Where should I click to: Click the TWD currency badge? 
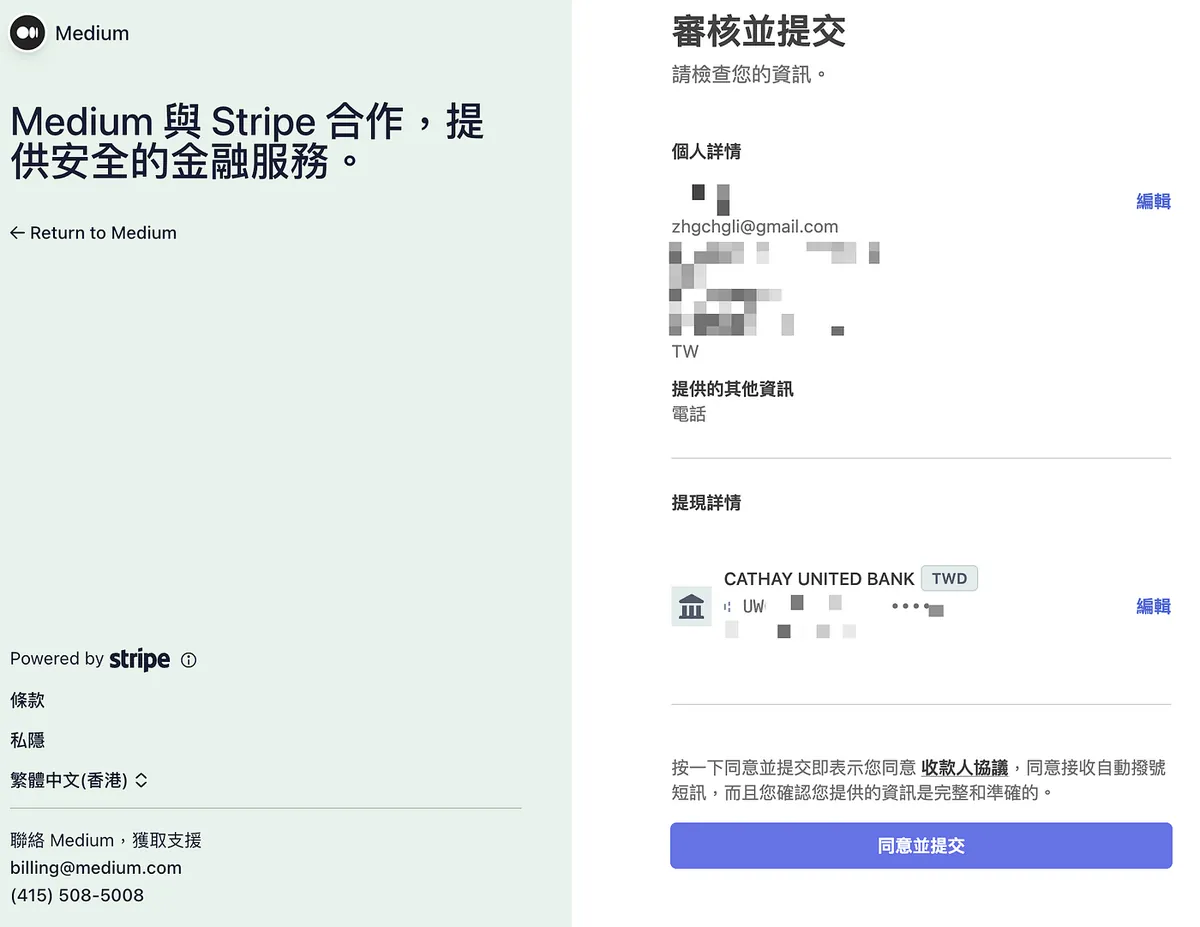point(949,579)
